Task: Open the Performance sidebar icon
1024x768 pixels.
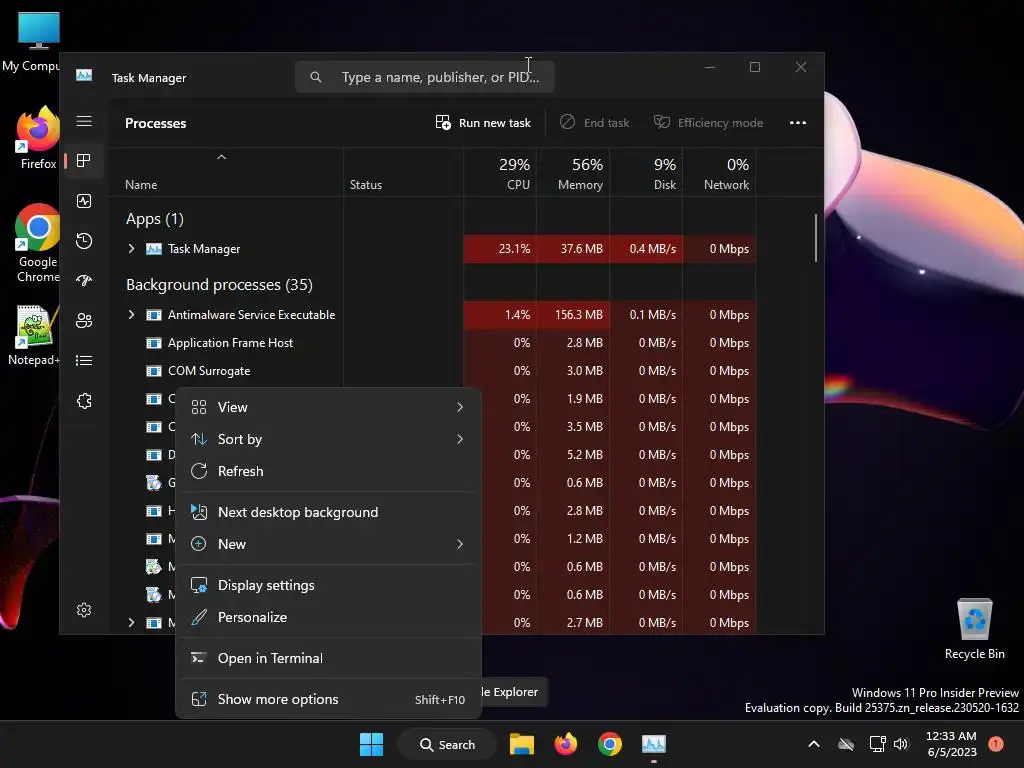Action: click(84, 201)
